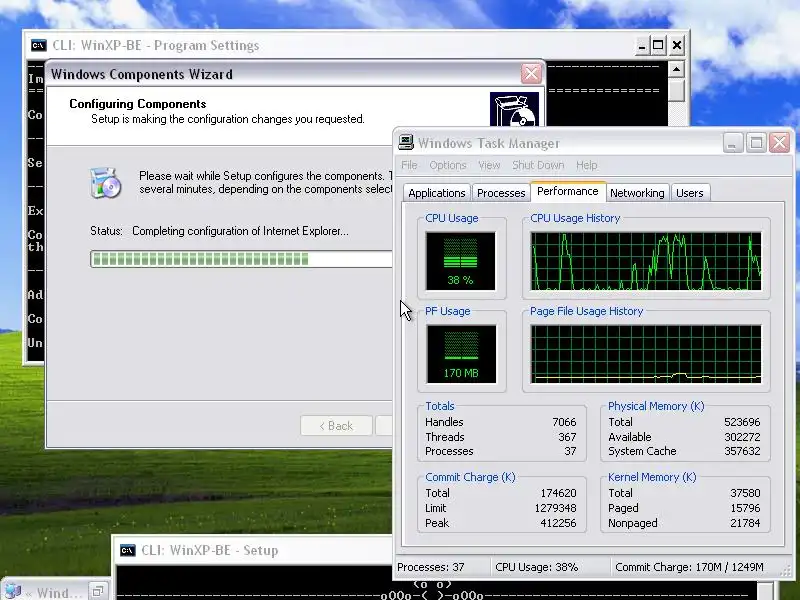Click Kernel Memory Total 37580
This screenshot has height=600, width=800.
(745, 493)
